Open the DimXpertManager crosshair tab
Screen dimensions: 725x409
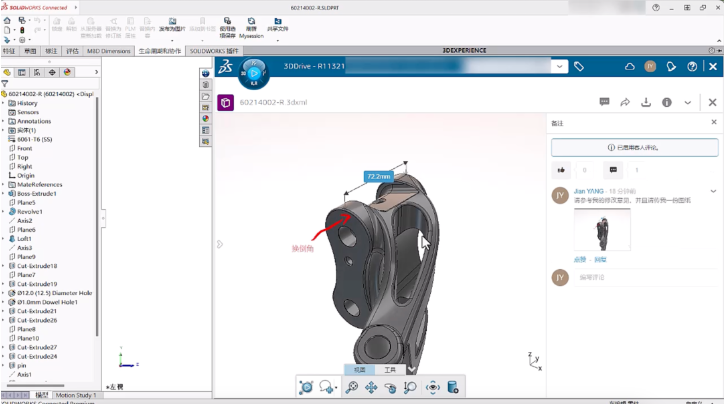point(52,73)
